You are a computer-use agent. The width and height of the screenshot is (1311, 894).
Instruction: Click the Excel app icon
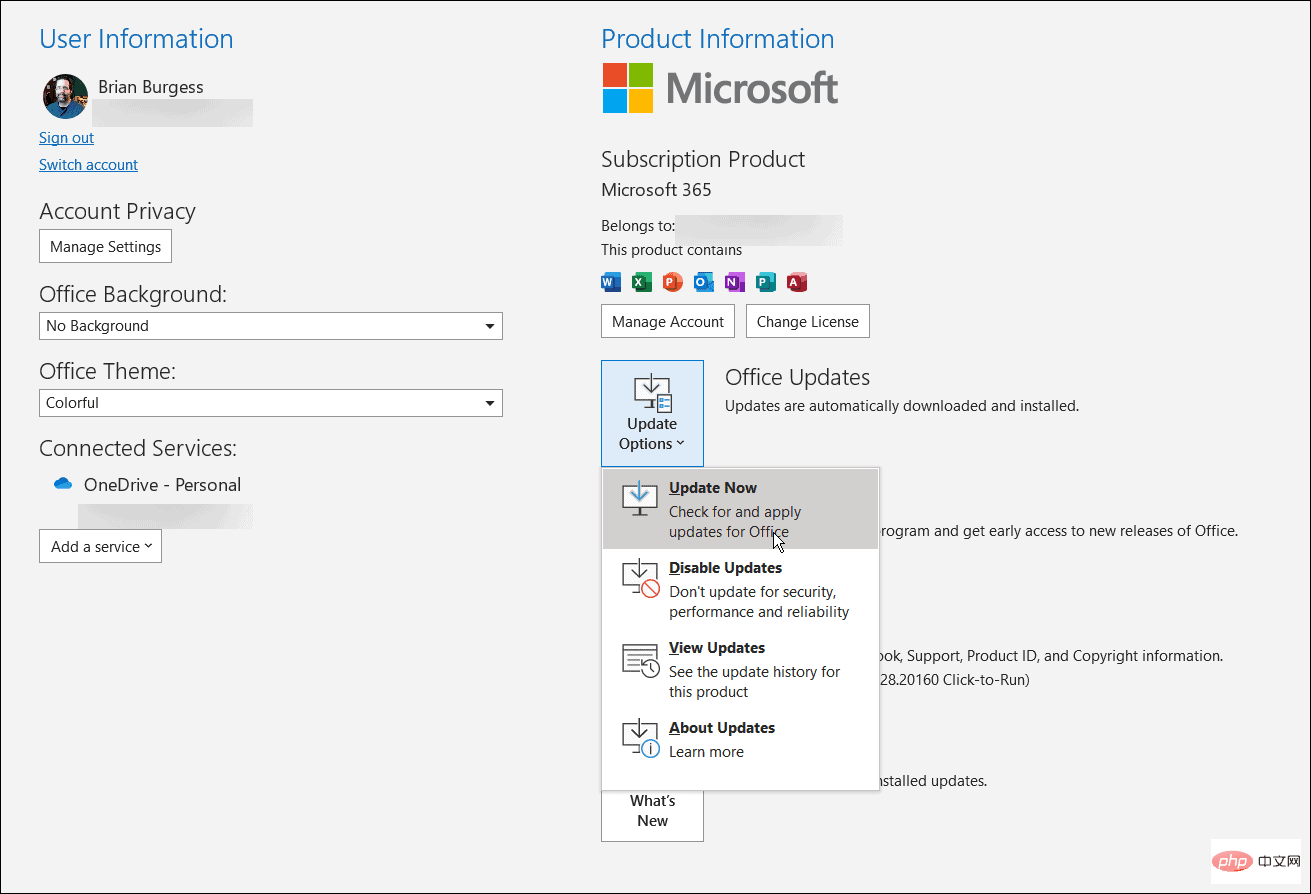pyautogui.click(x=642, y=282)
